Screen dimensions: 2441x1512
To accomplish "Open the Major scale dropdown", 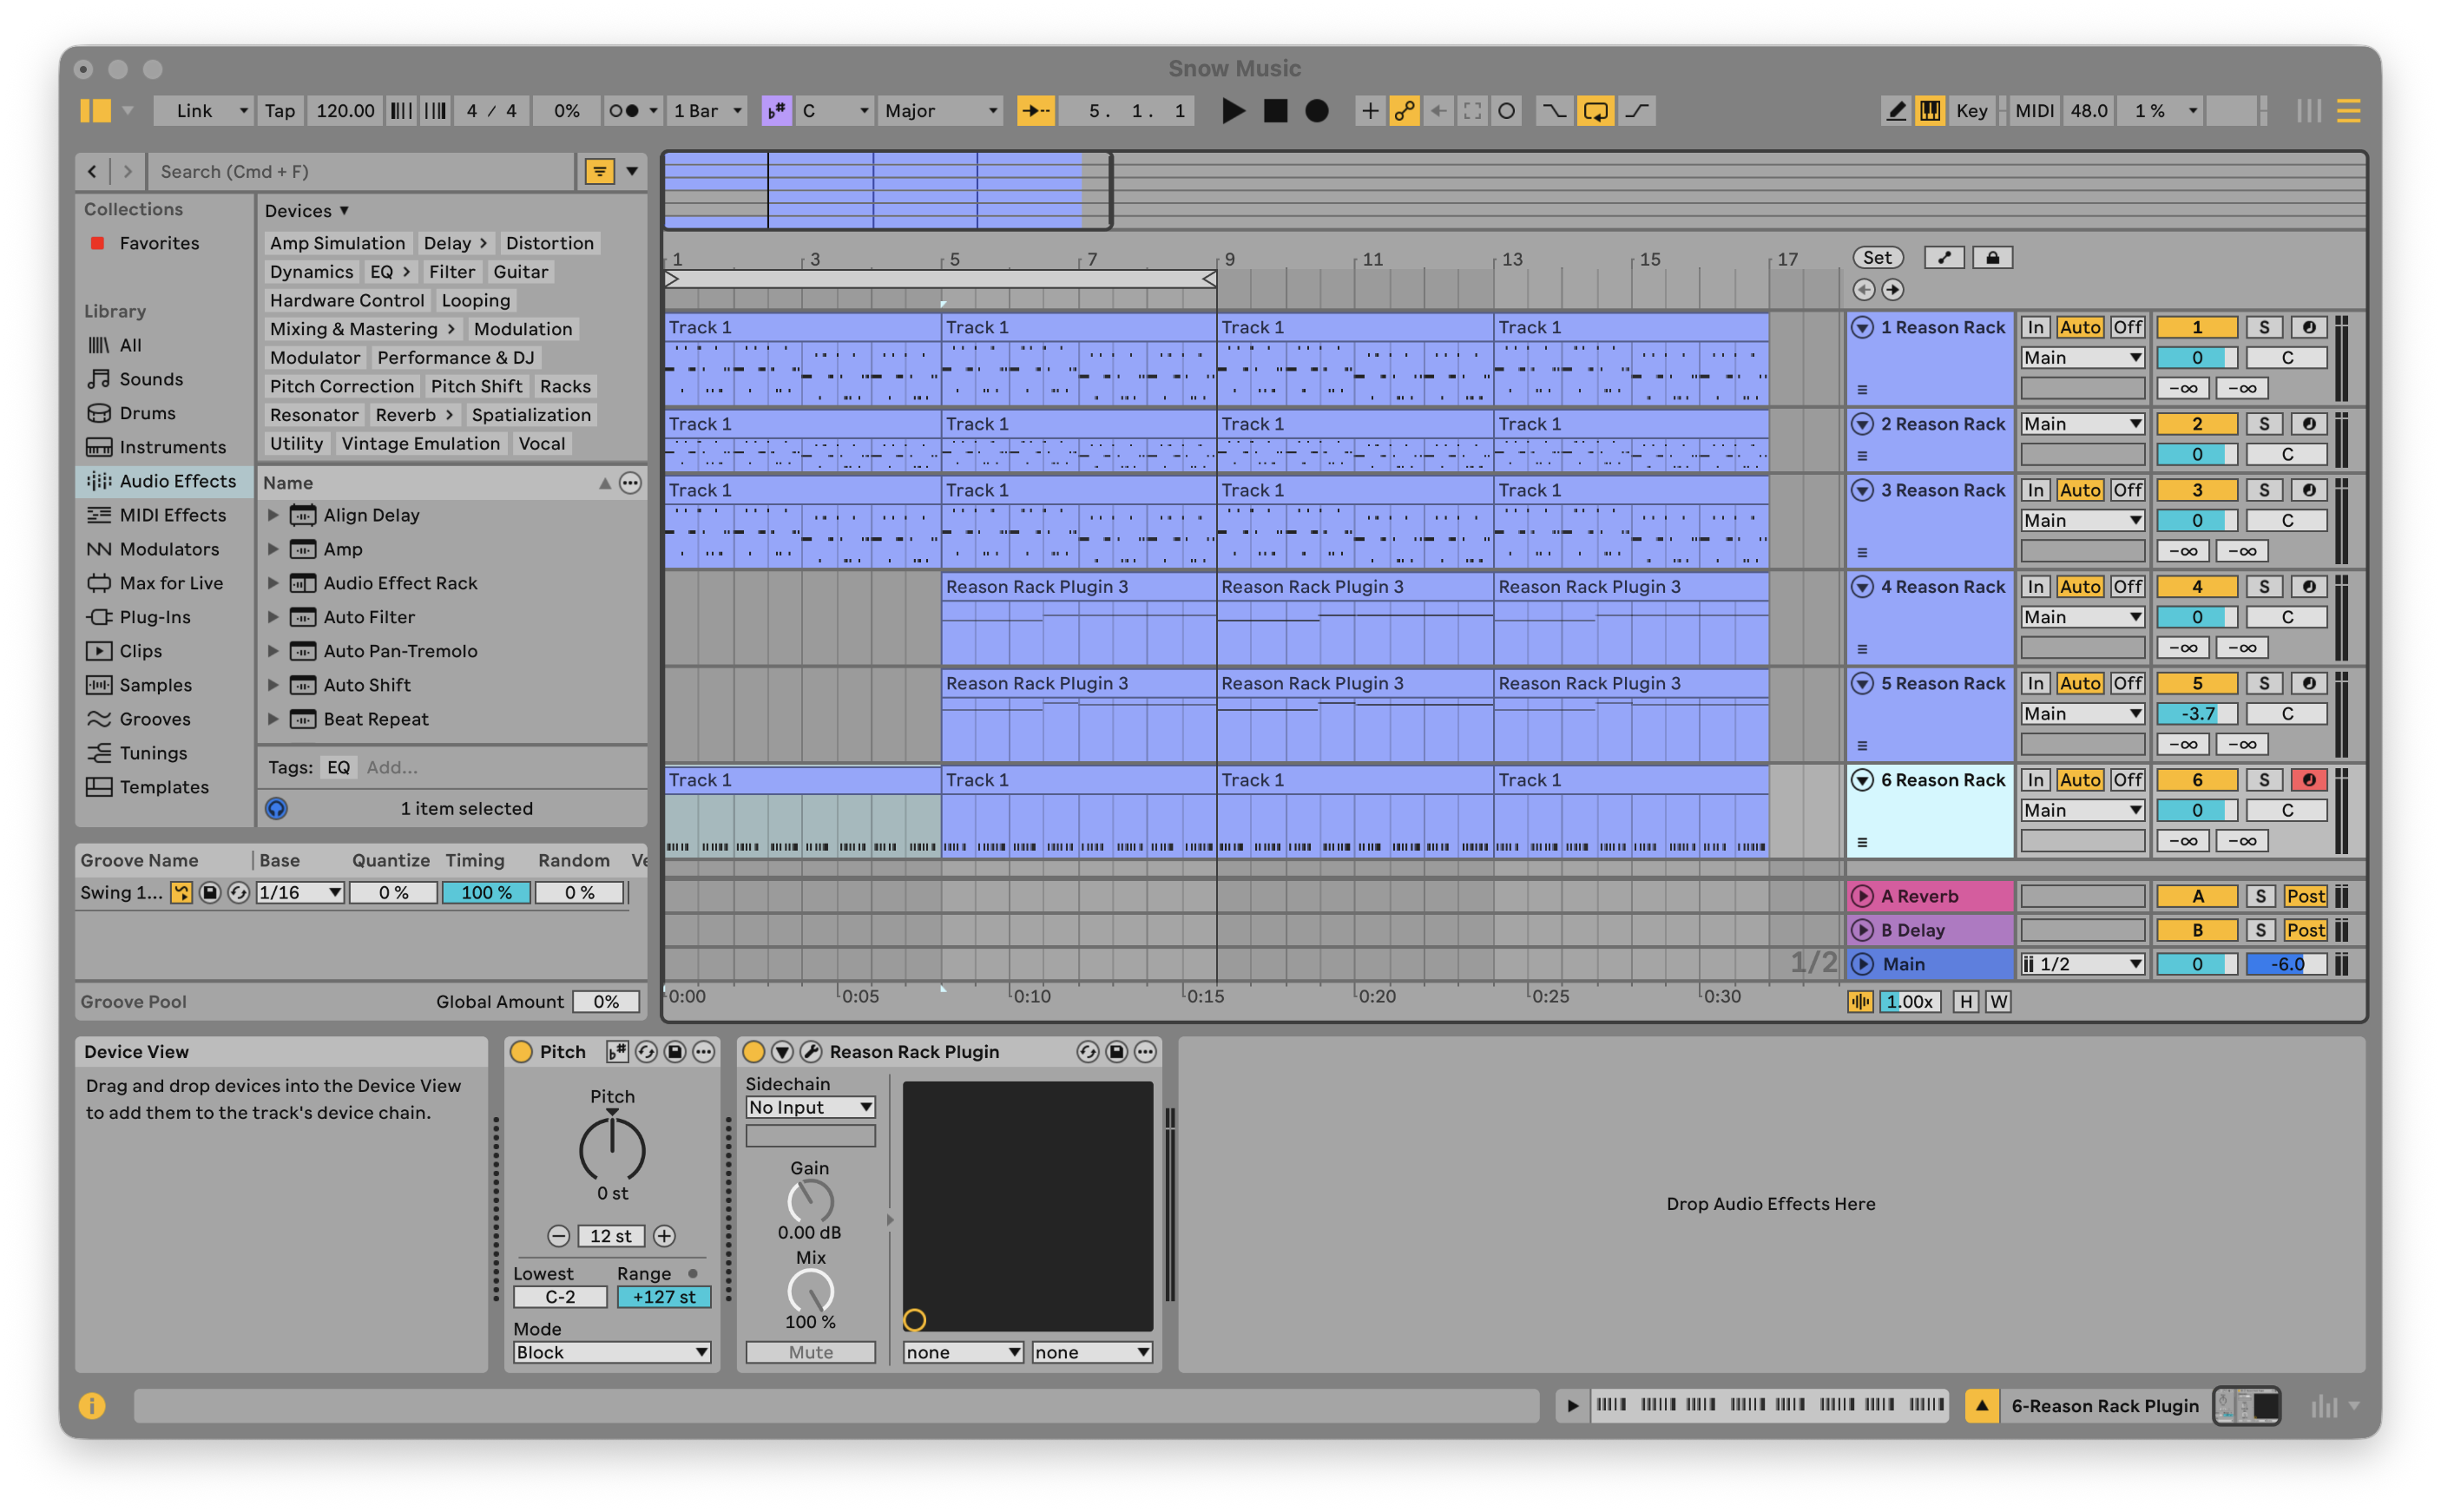I will [940, 111].
